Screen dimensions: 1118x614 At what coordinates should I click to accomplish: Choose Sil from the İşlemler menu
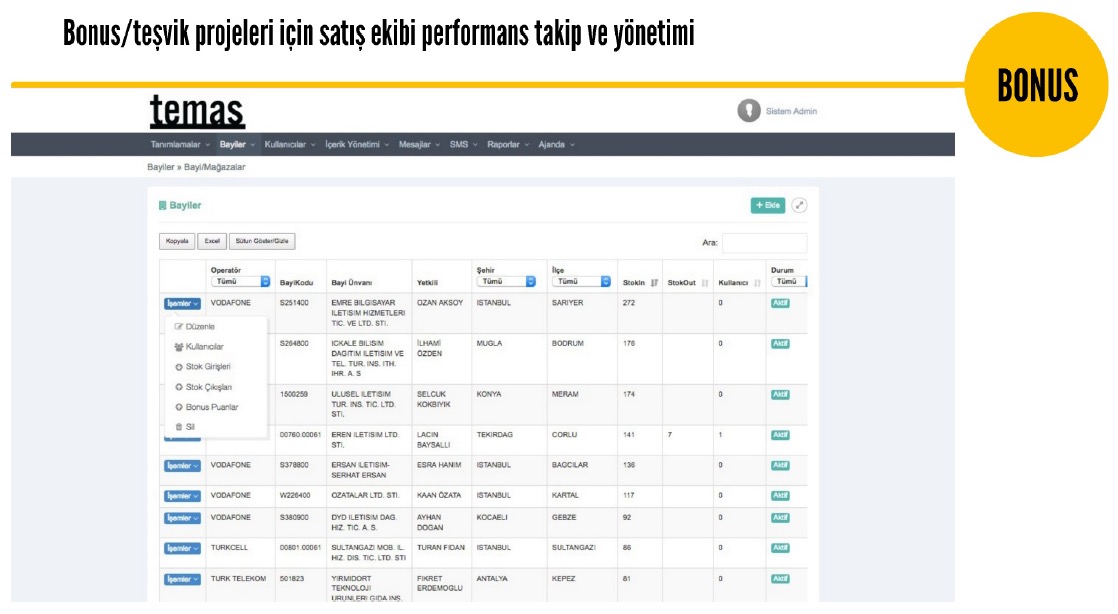pyautogui.click(x=185, y=427)
